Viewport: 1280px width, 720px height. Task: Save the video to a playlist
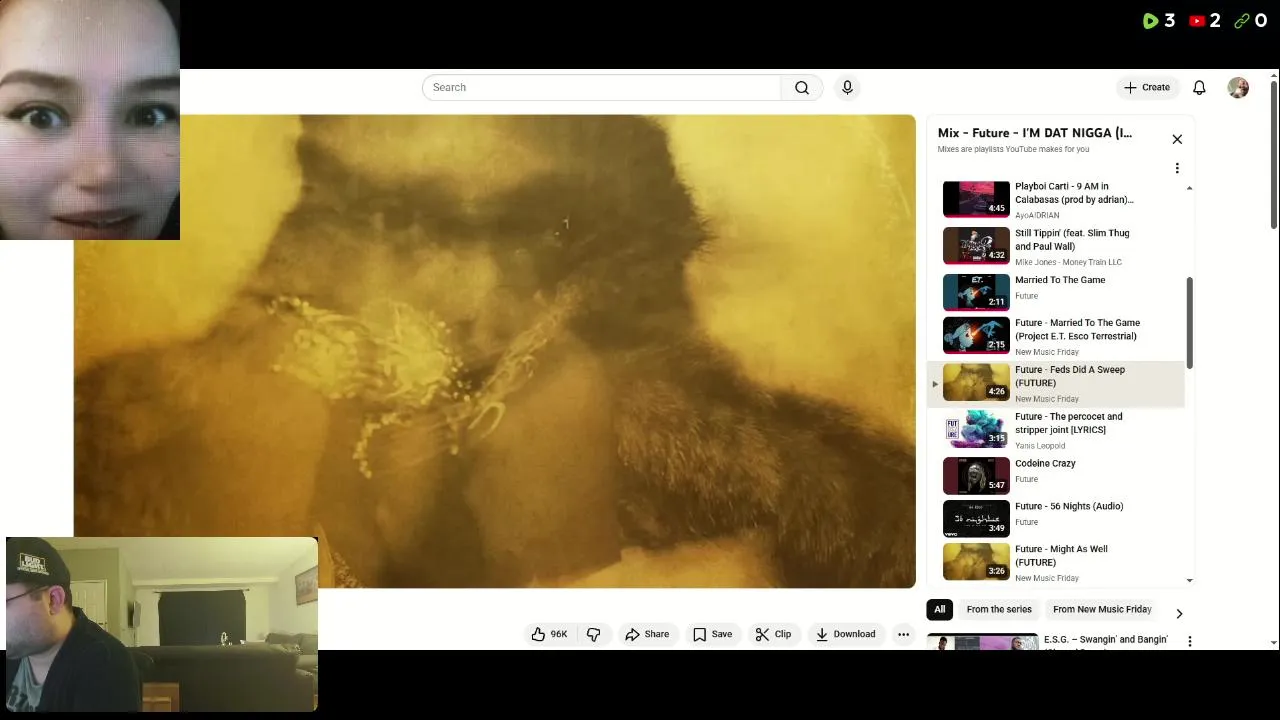pyautogui.click(x=712, y=634)
